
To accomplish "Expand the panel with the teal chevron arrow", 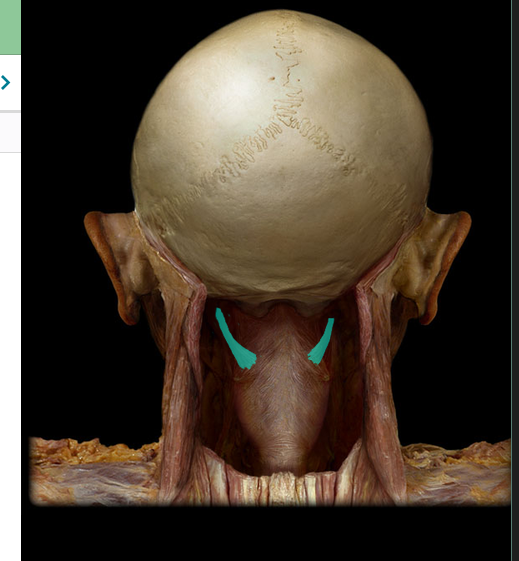I will click(x=5, y=83).
